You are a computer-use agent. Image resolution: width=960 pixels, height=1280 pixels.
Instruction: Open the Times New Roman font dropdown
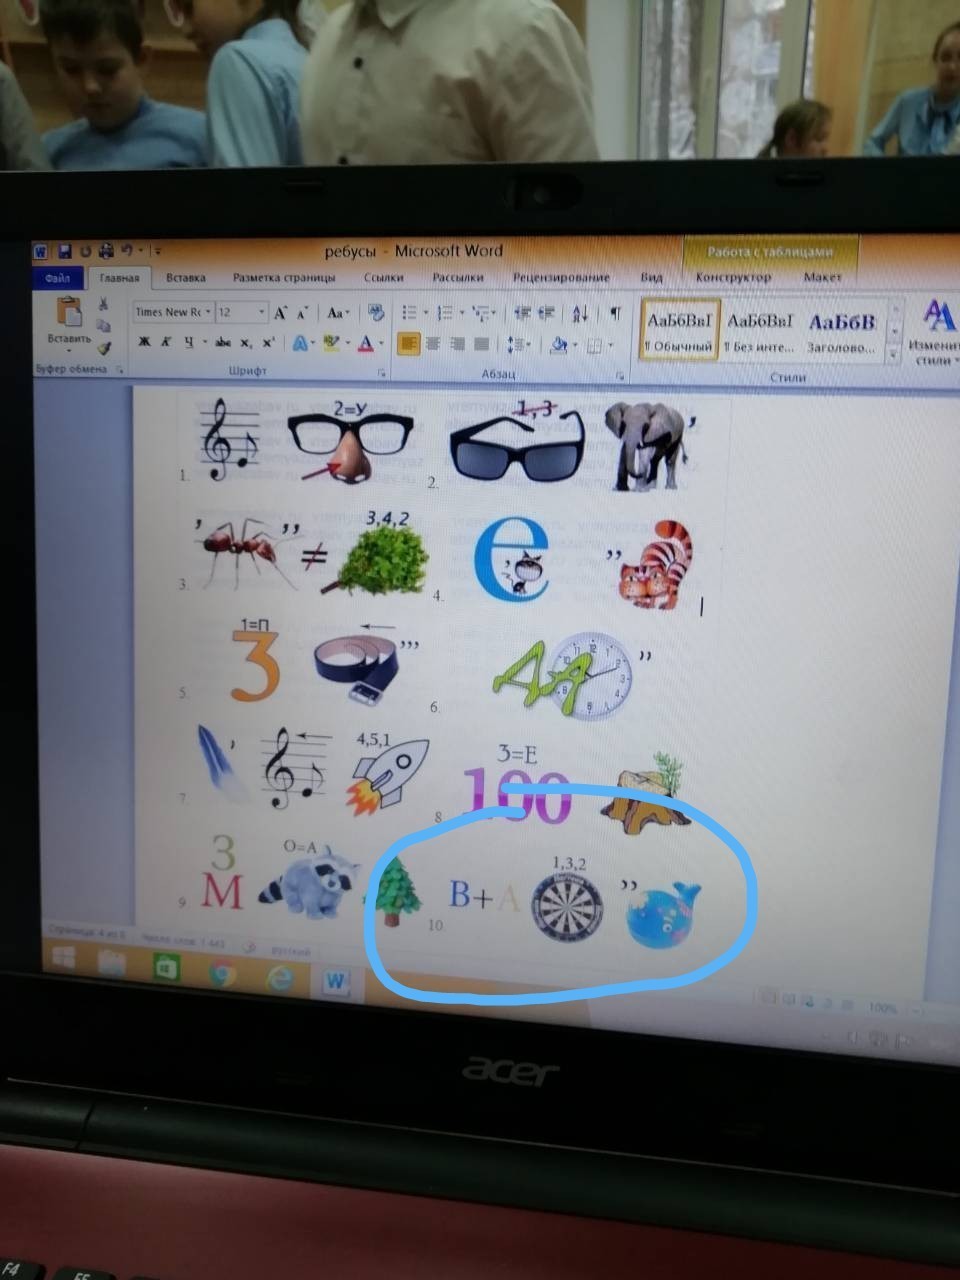tap(208, 312)
